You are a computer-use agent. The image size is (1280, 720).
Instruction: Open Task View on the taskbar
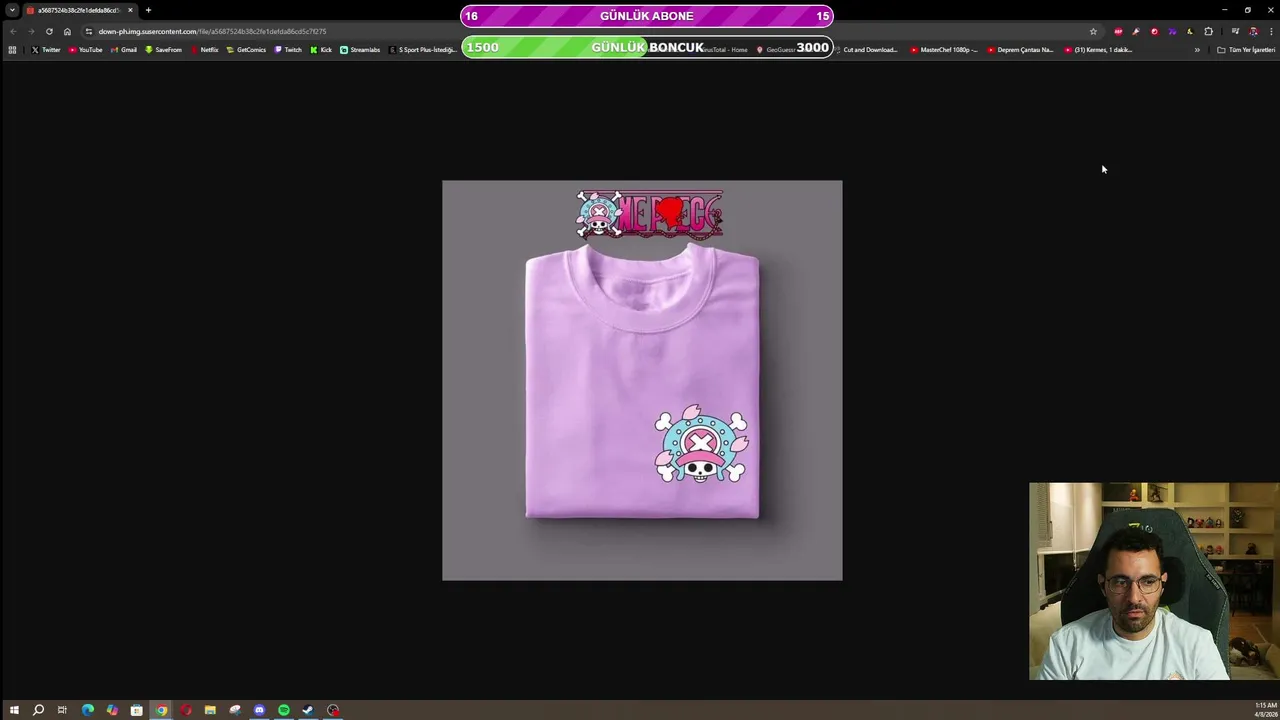pos(62,710)
